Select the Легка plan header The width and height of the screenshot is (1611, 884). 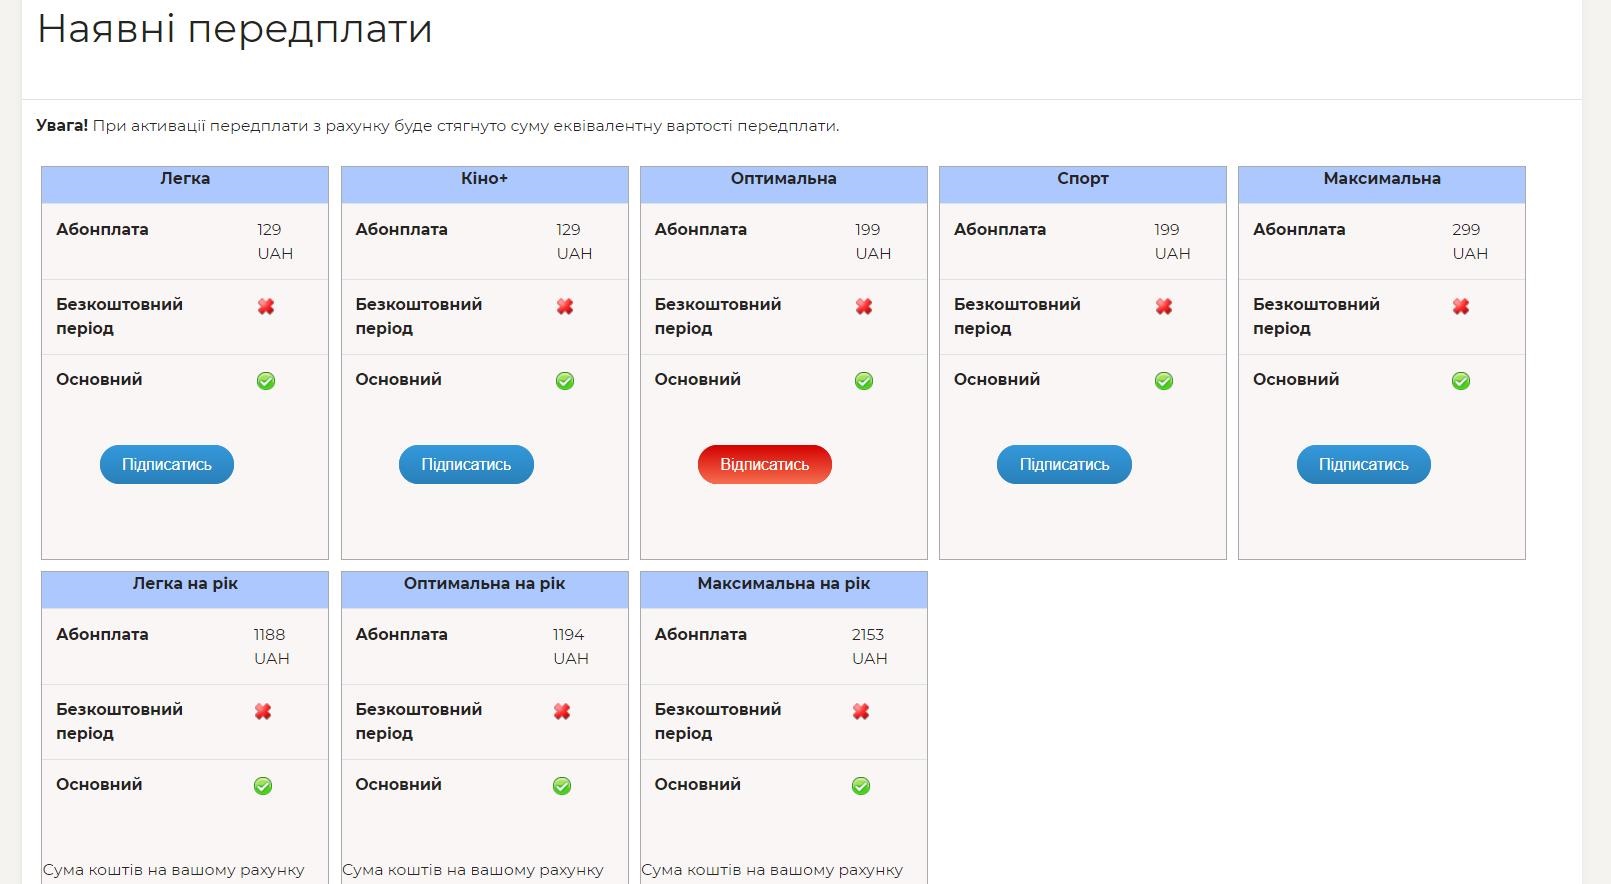[185, 179]
